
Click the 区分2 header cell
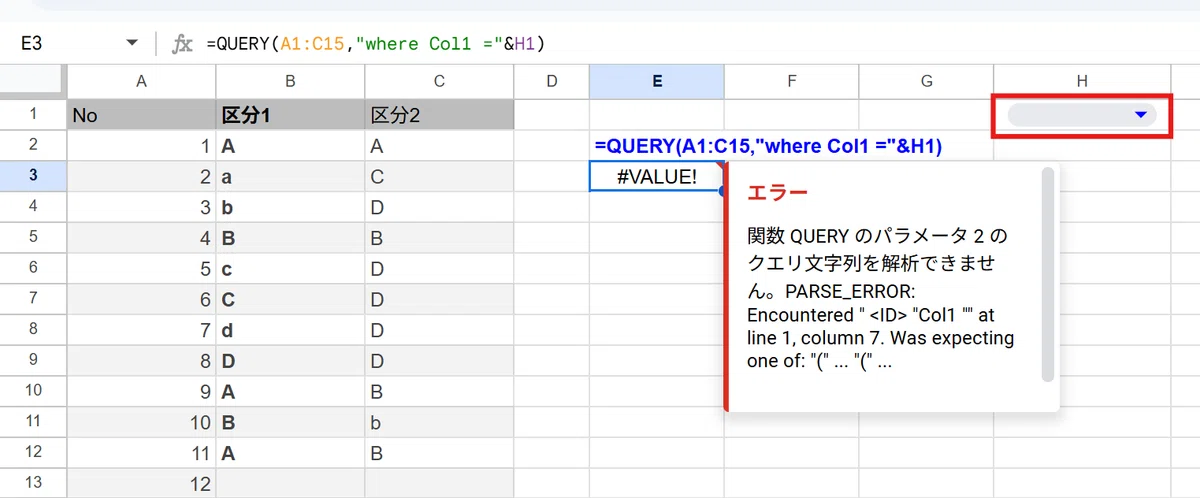(x=439, y=115)
